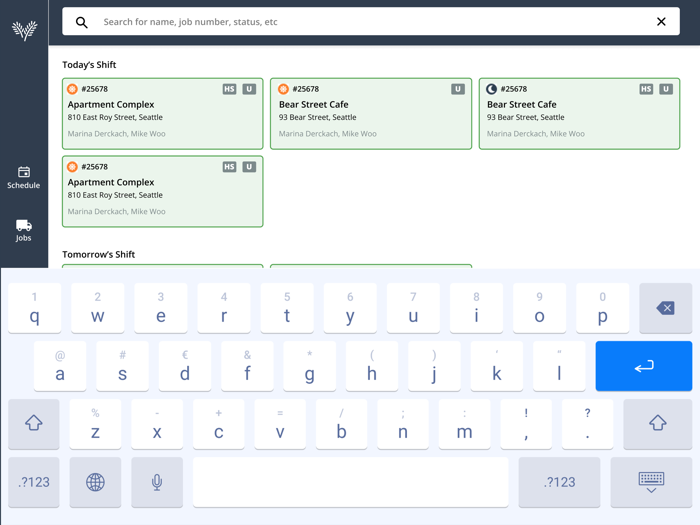Image resolution: width=700 pixels, height=525 pixels.
Task: Tap the v key
Action: (x=280, y=424)
